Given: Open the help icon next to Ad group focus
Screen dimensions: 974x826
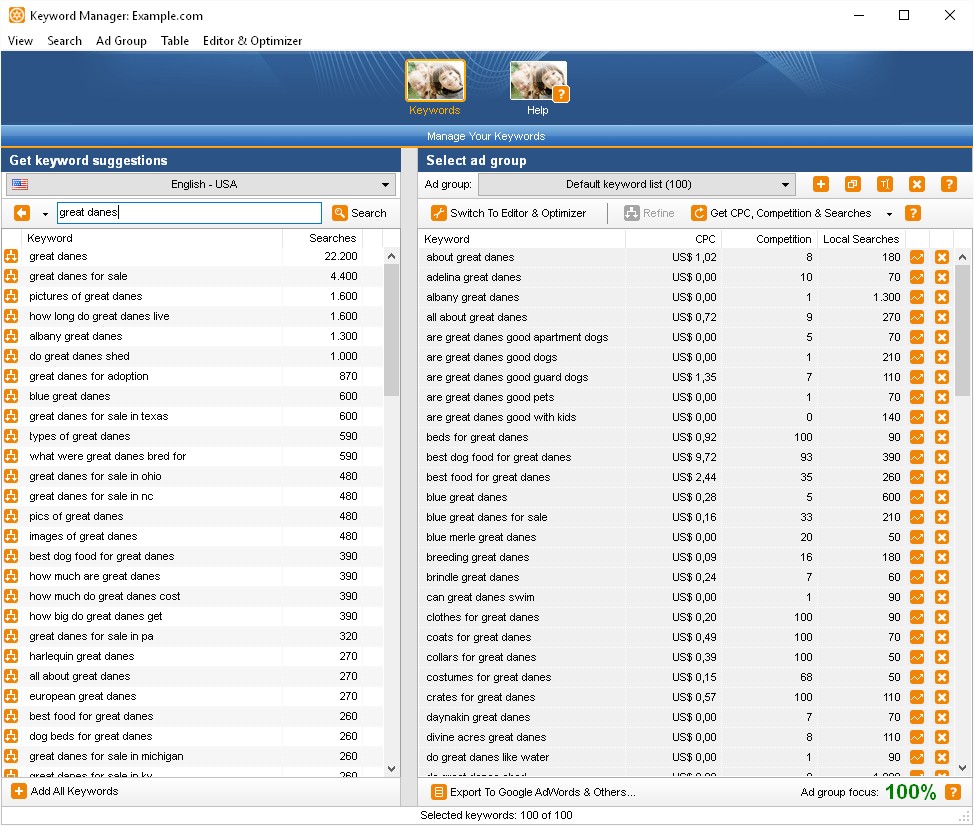Looking at the screenshot, I should click(x=953, y=792).
